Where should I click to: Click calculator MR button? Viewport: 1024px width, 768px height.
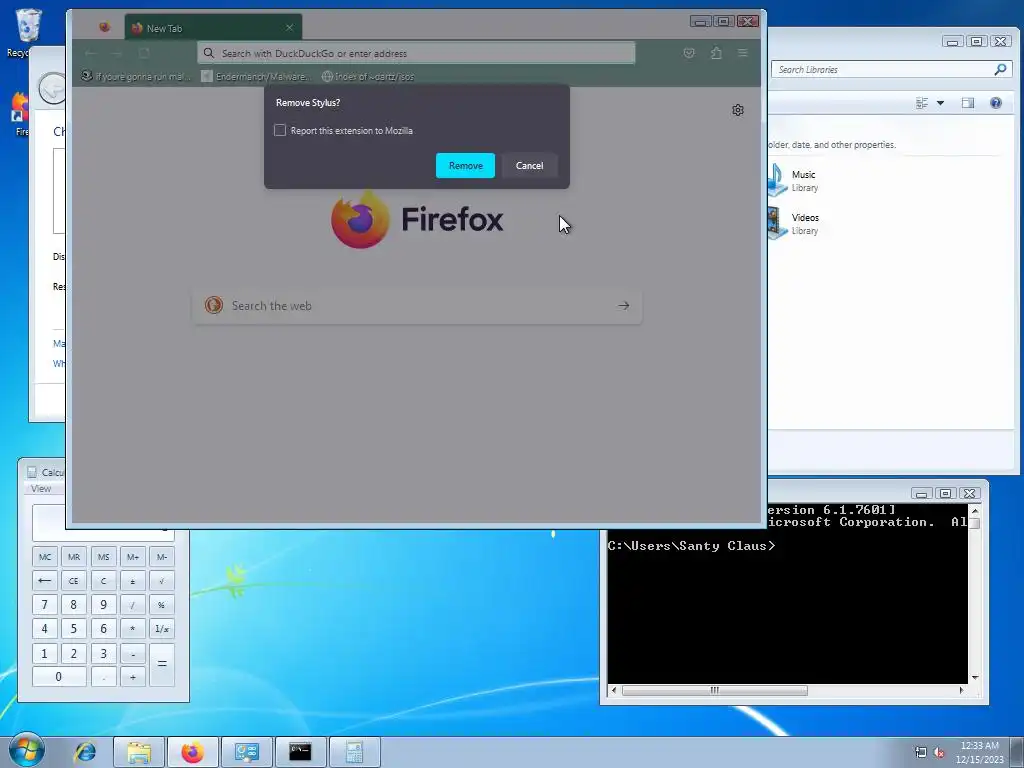point(74,557)
